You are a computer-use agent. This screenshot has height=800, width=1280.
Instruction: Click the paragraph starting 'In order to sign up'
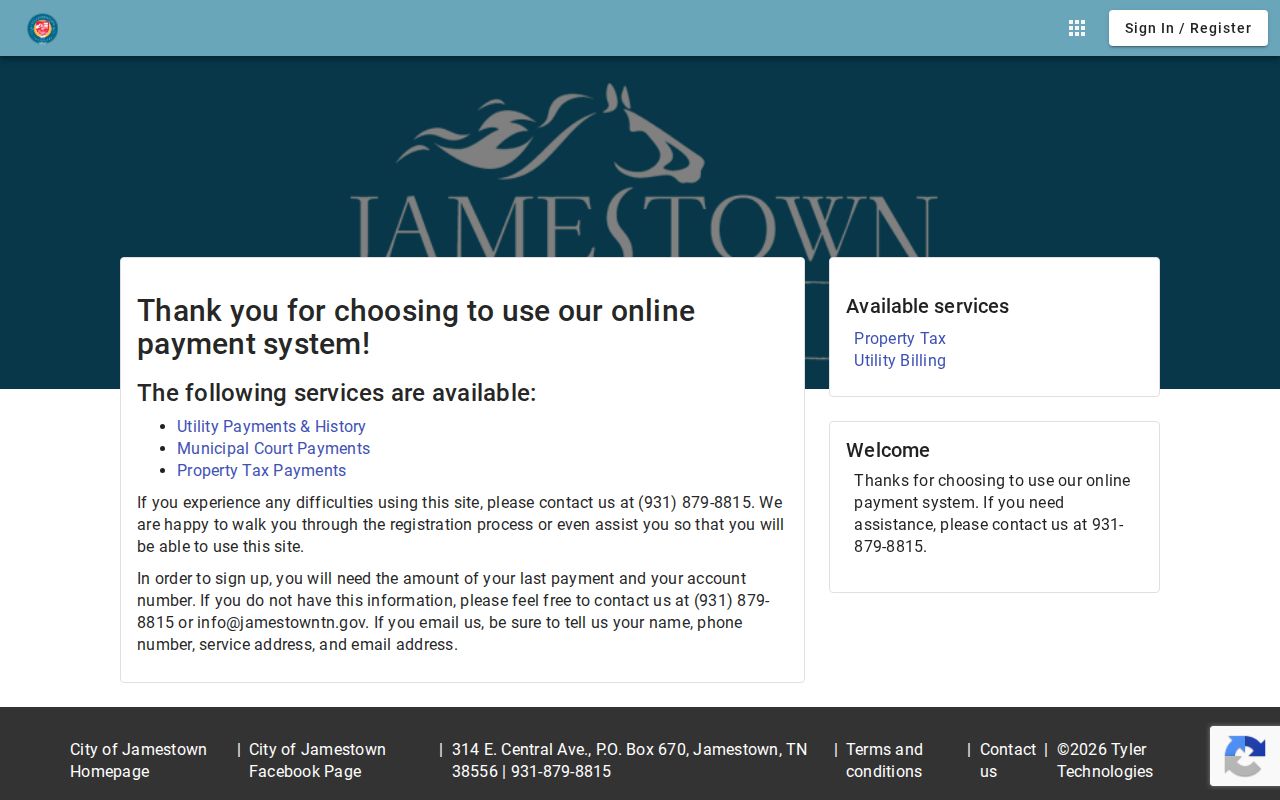(x=461, y=611)
